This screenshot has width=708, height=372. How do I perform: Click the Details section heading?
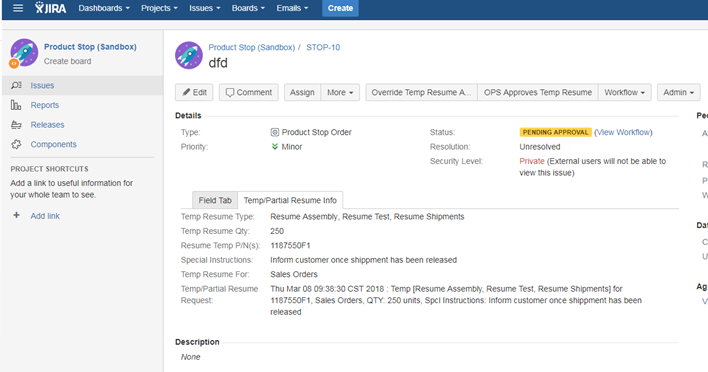coord(188,116)
